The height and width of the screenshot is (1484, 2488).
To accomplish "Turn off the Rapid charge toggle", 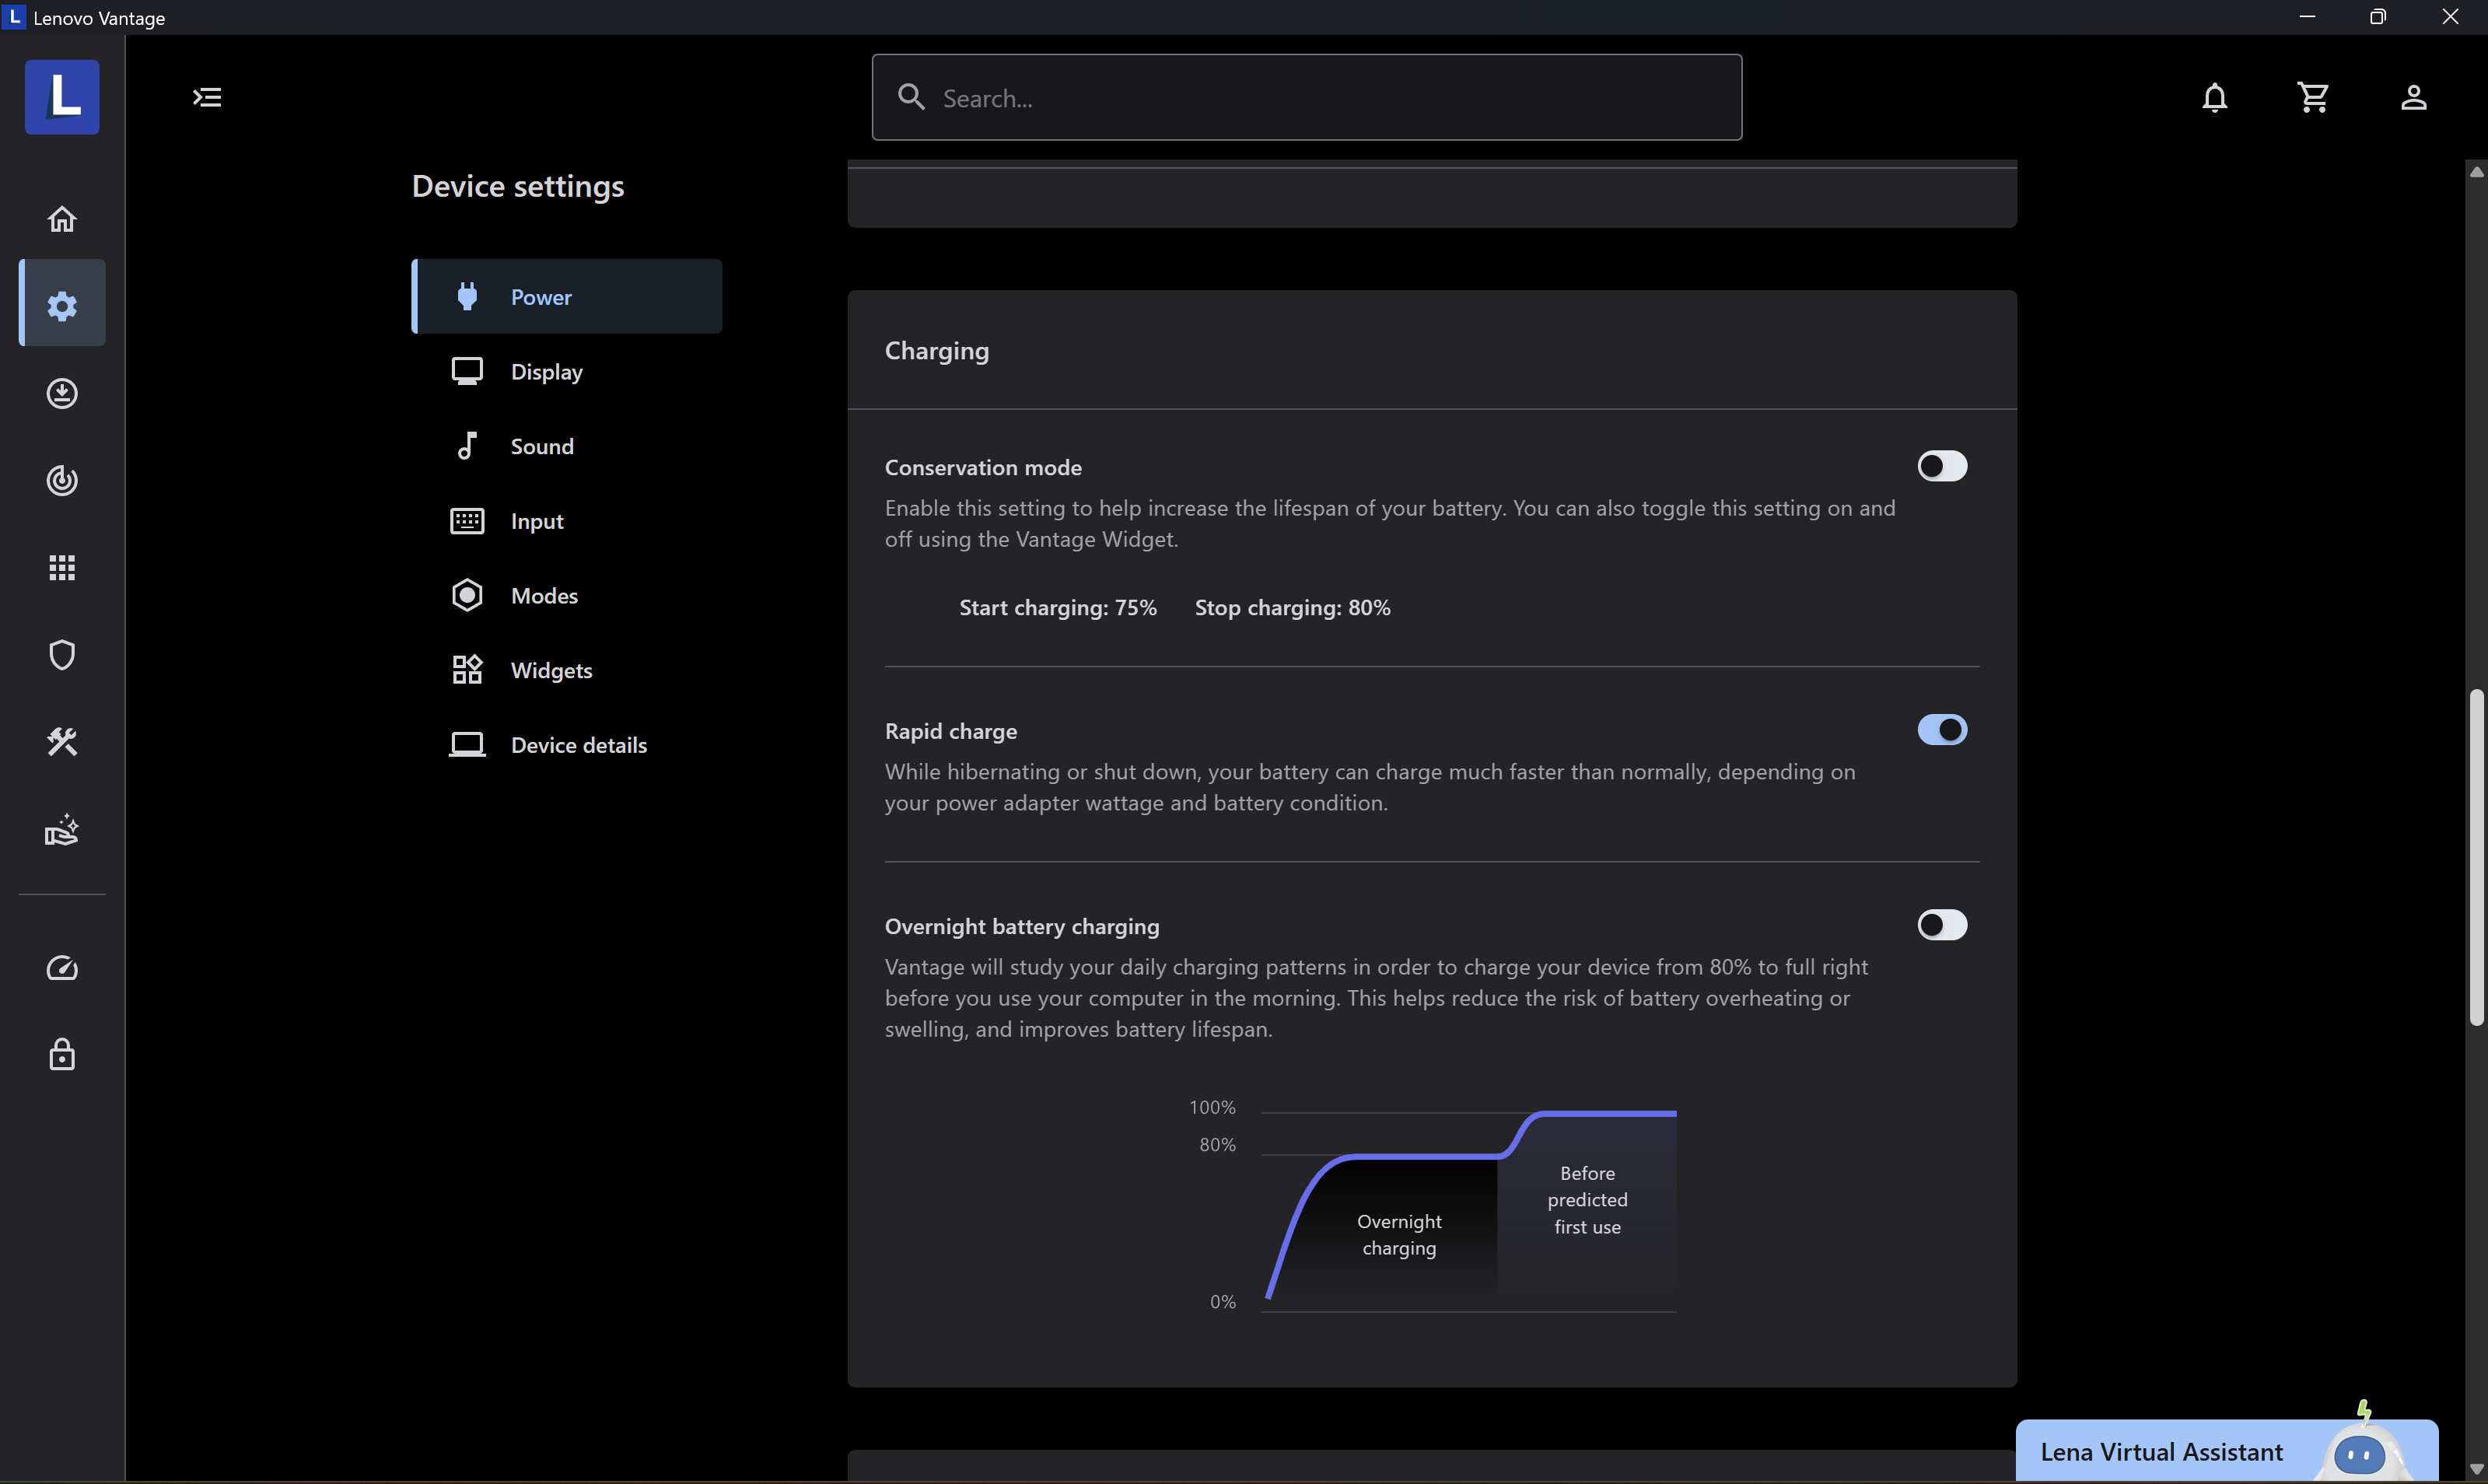I will click(1941, 730).
